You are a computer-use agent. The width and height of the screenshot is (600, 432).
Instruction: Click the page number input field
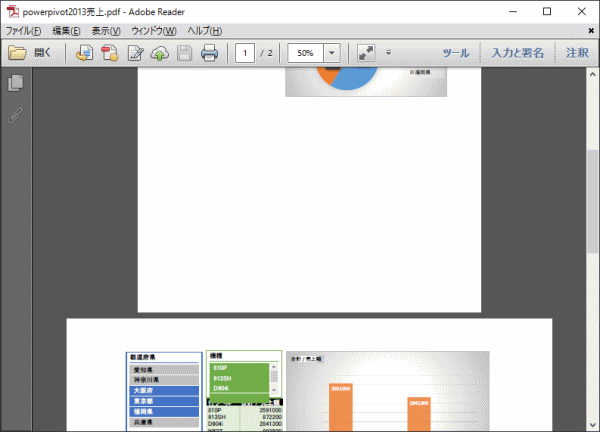pos(245,53)
